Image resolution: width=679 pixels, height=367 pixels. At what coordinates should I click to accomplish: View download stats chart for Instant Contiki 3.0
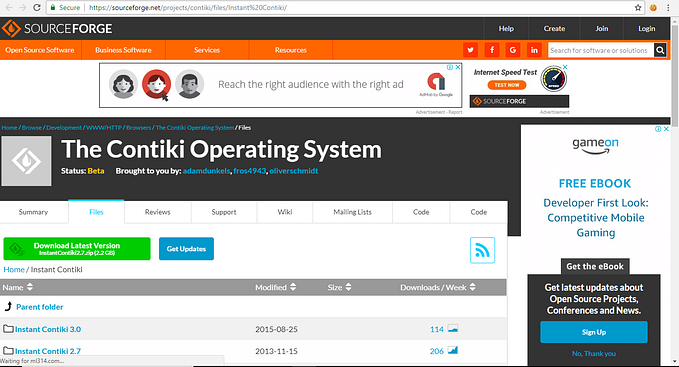coord(453,328)
